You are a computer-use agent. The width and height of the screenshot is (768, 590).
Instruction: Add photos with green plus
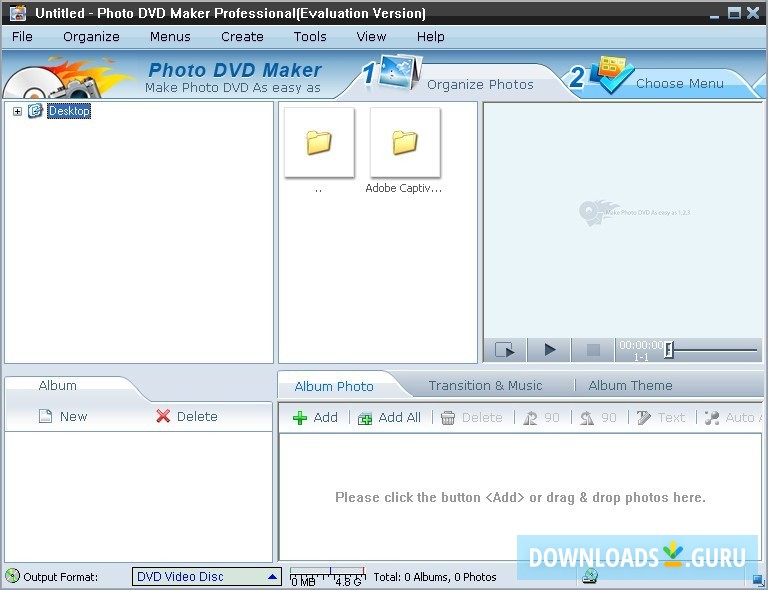(x=315, y=418)
